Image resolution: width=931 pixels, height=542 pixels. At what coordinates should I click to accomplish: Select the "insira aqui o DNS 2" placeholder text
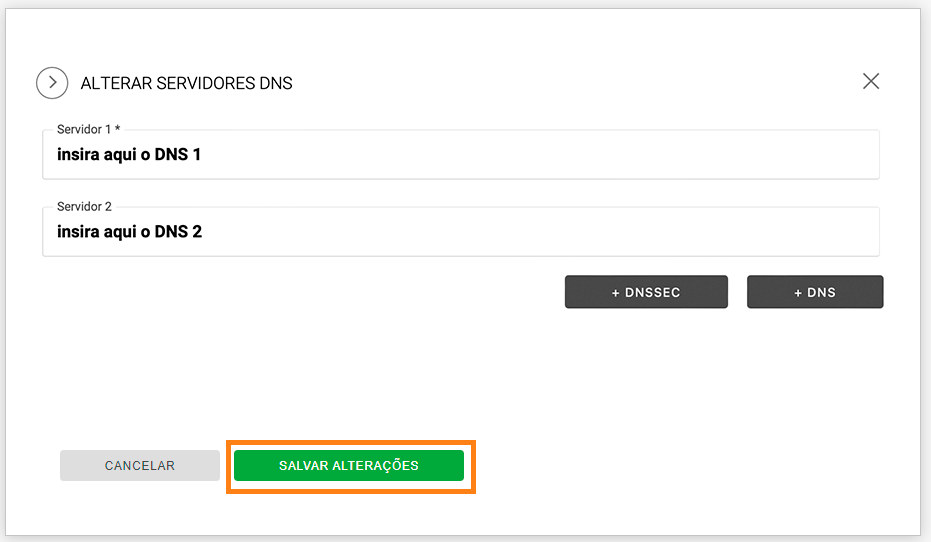tap(129, 232)
